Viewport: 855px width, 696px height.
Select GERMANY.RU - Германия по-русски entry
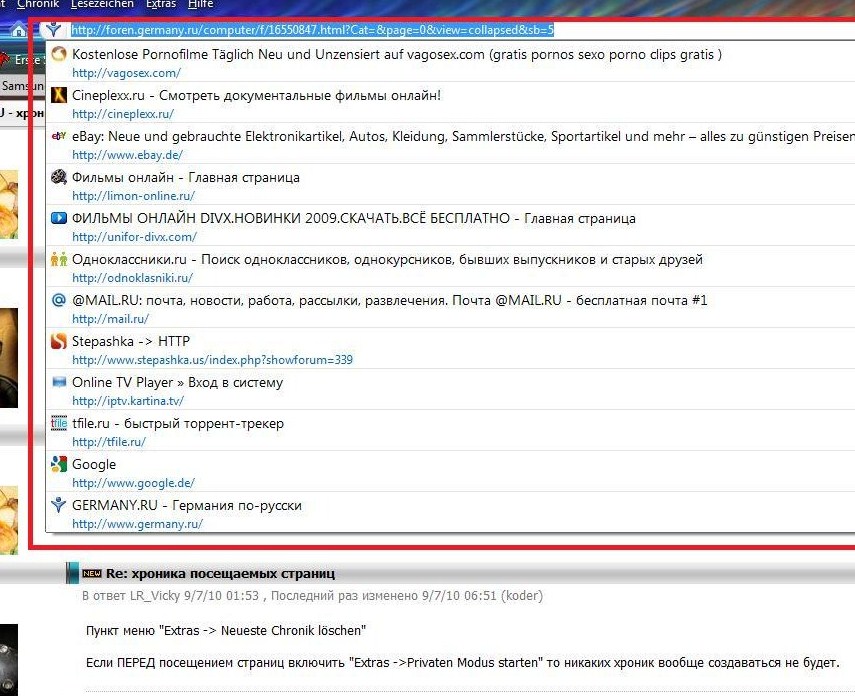tap(186, 506)
